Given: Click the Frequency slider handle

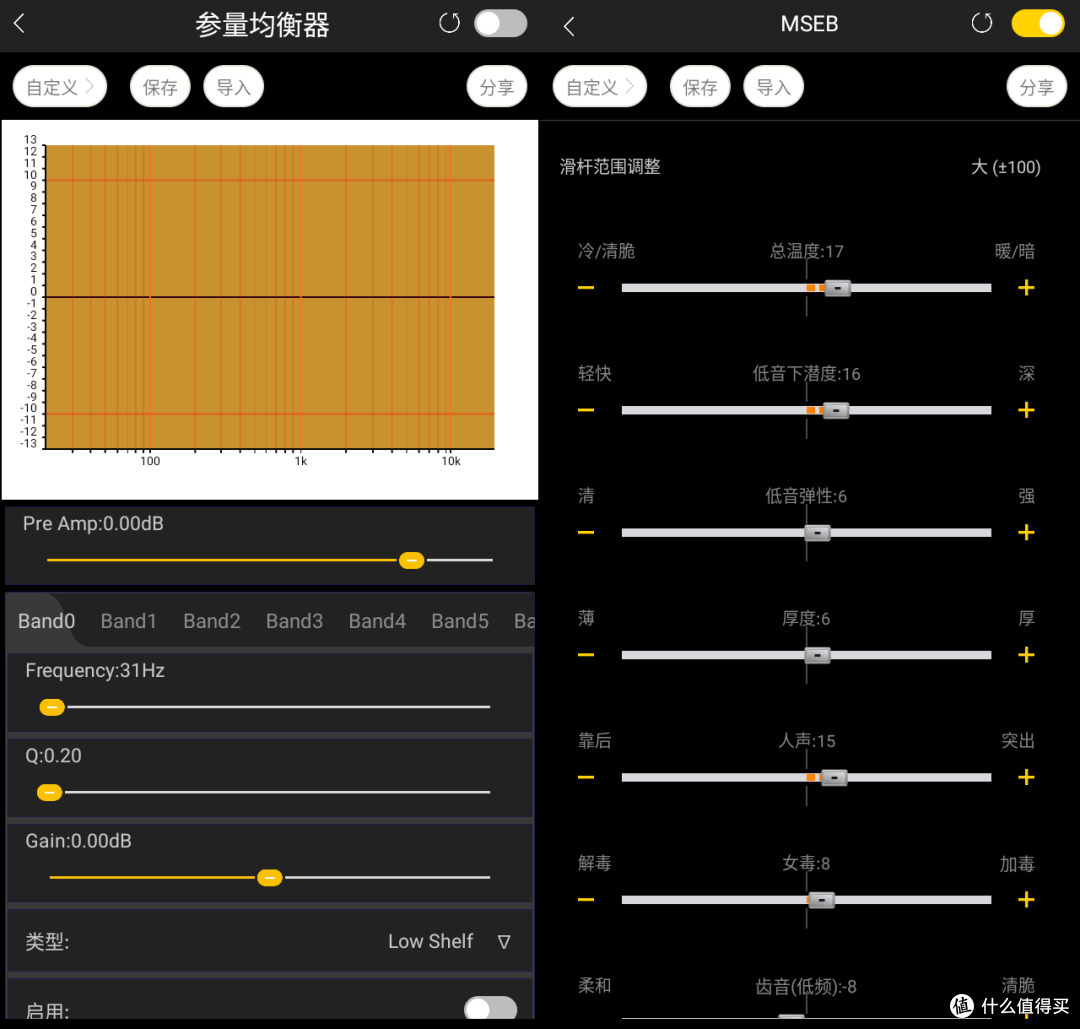Looking at the screenshot, I should (x=52, y=707).
